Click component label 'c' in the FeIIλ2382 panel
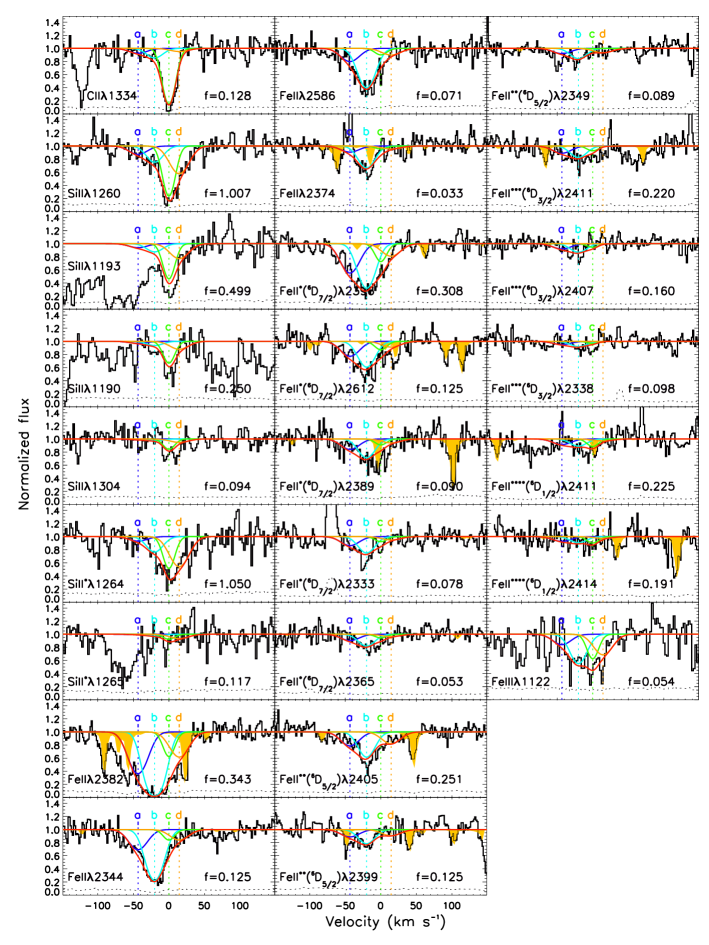Viewport: 709px width, 945px height. (168, 718)
